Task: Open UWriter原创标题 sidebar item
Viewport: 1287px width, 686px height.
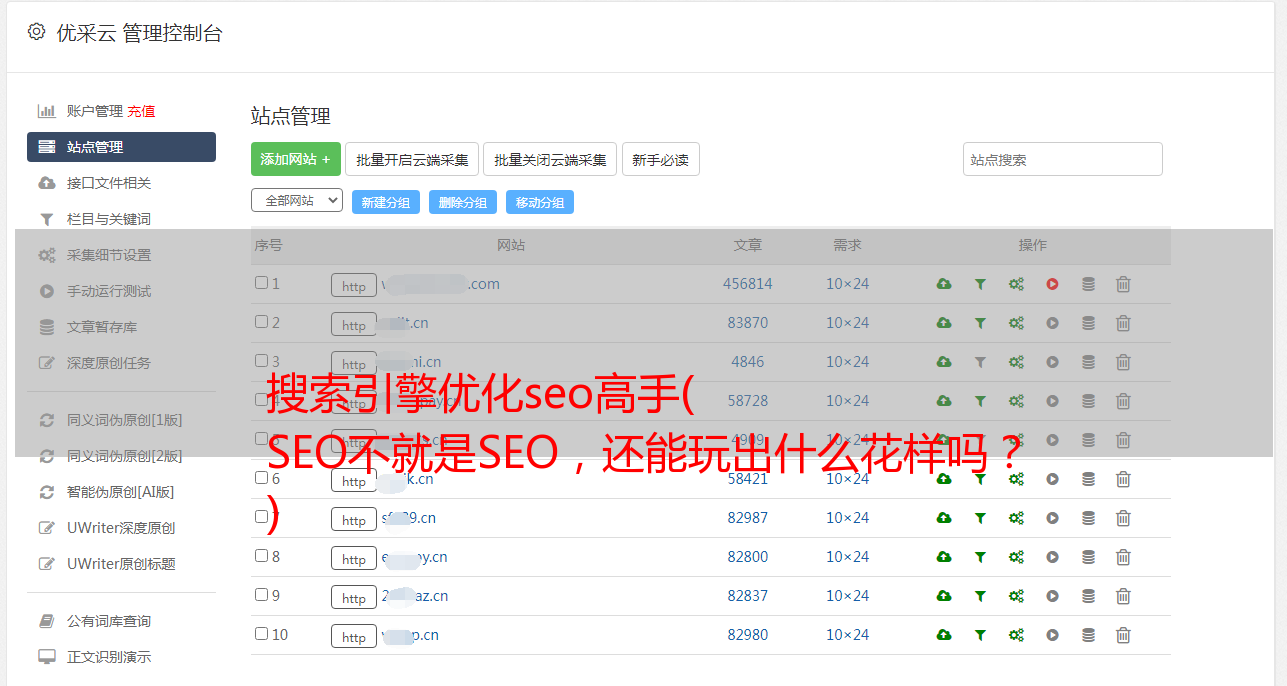Action: [121, 564]
